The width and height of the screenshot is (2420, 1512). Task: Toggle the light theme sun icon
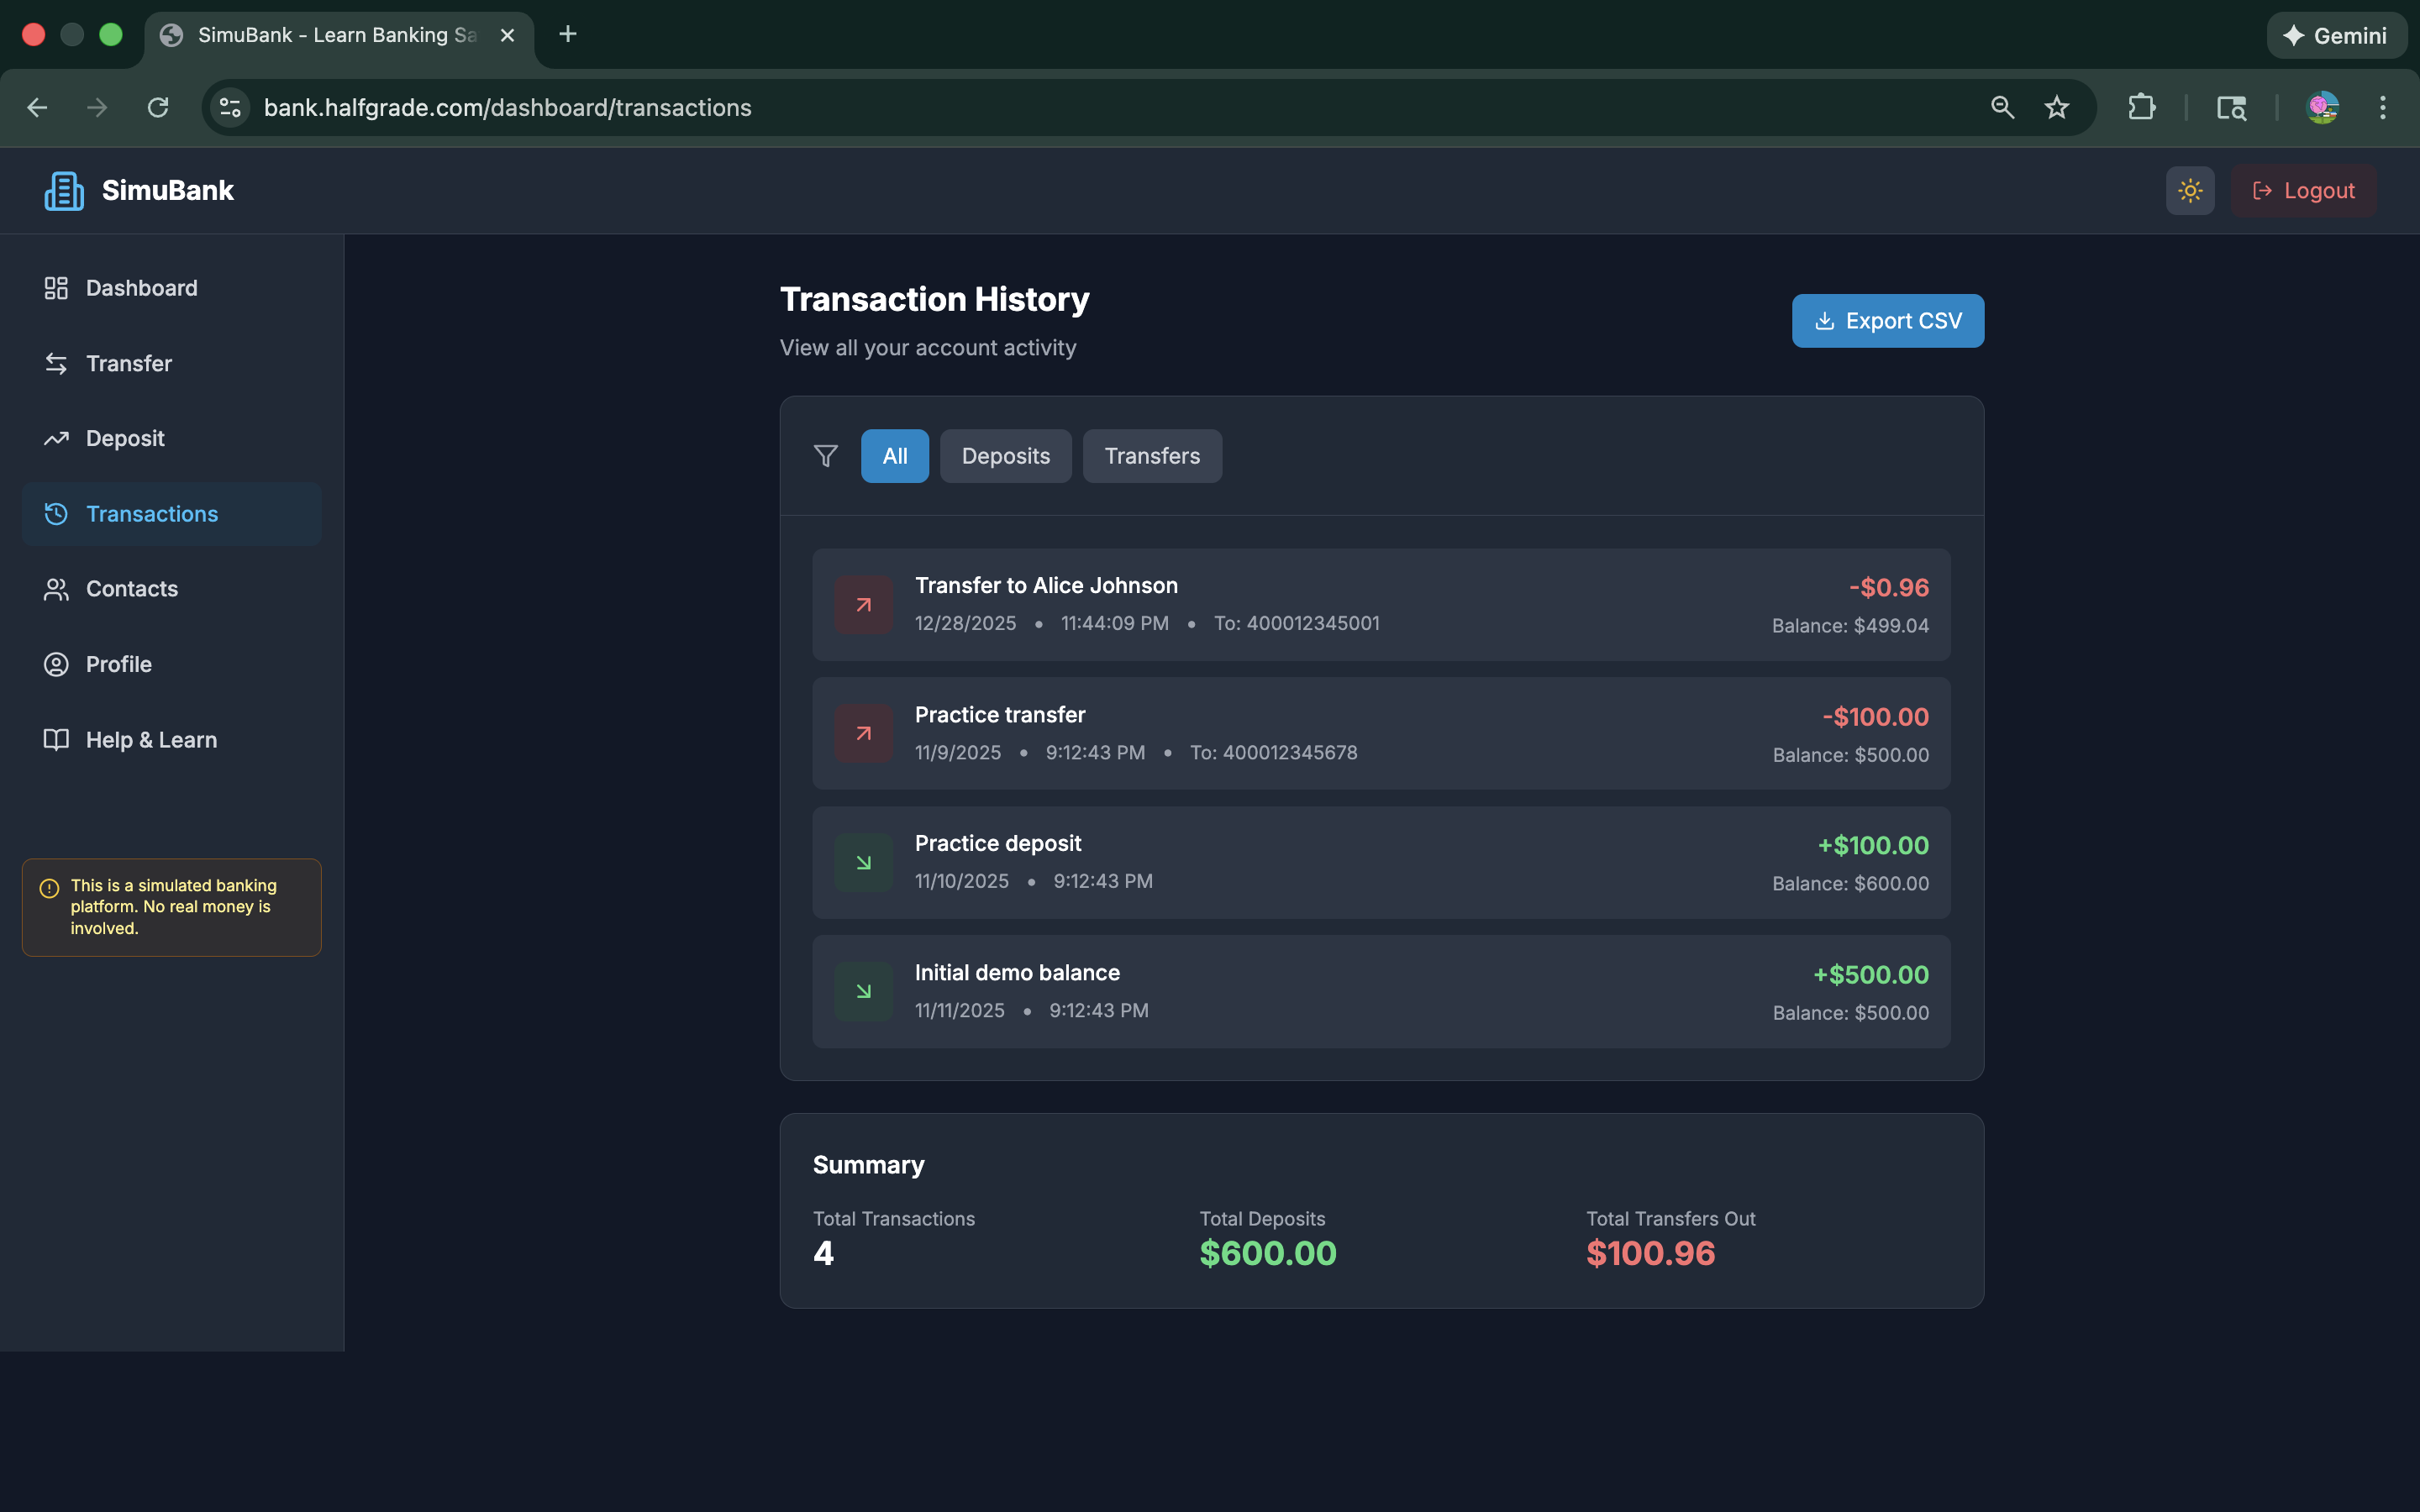[x=2189, y=190]
